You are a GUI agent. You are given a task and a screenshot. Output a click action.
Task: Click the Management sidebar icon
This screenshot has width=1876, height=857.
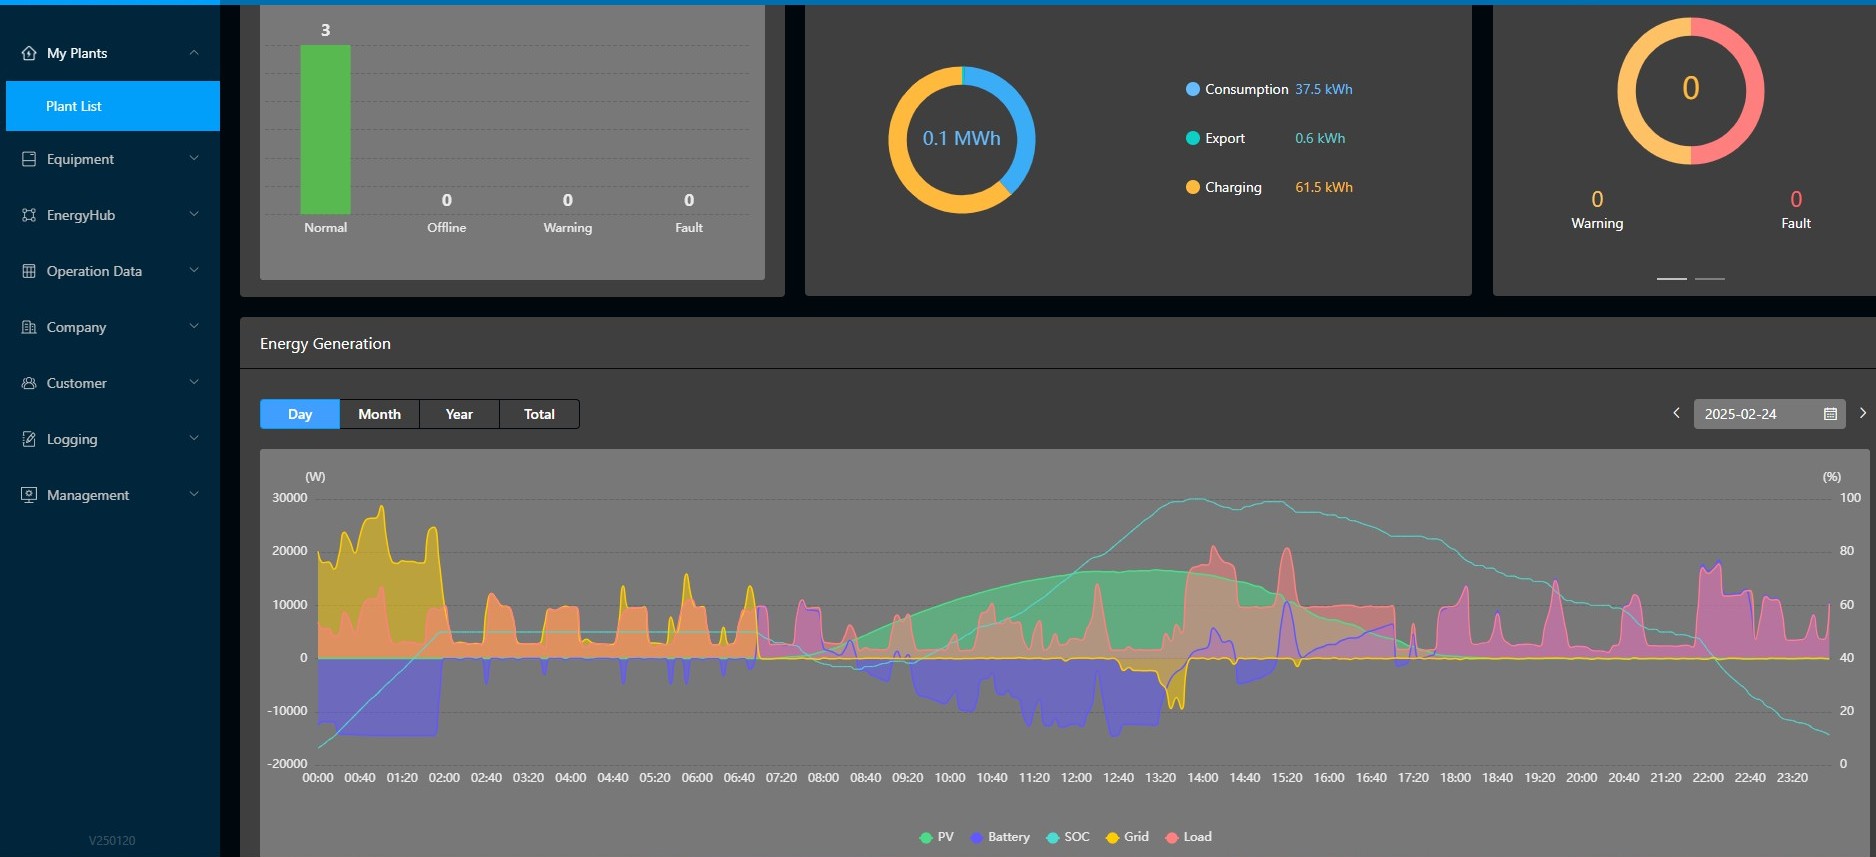coord(29,495)
